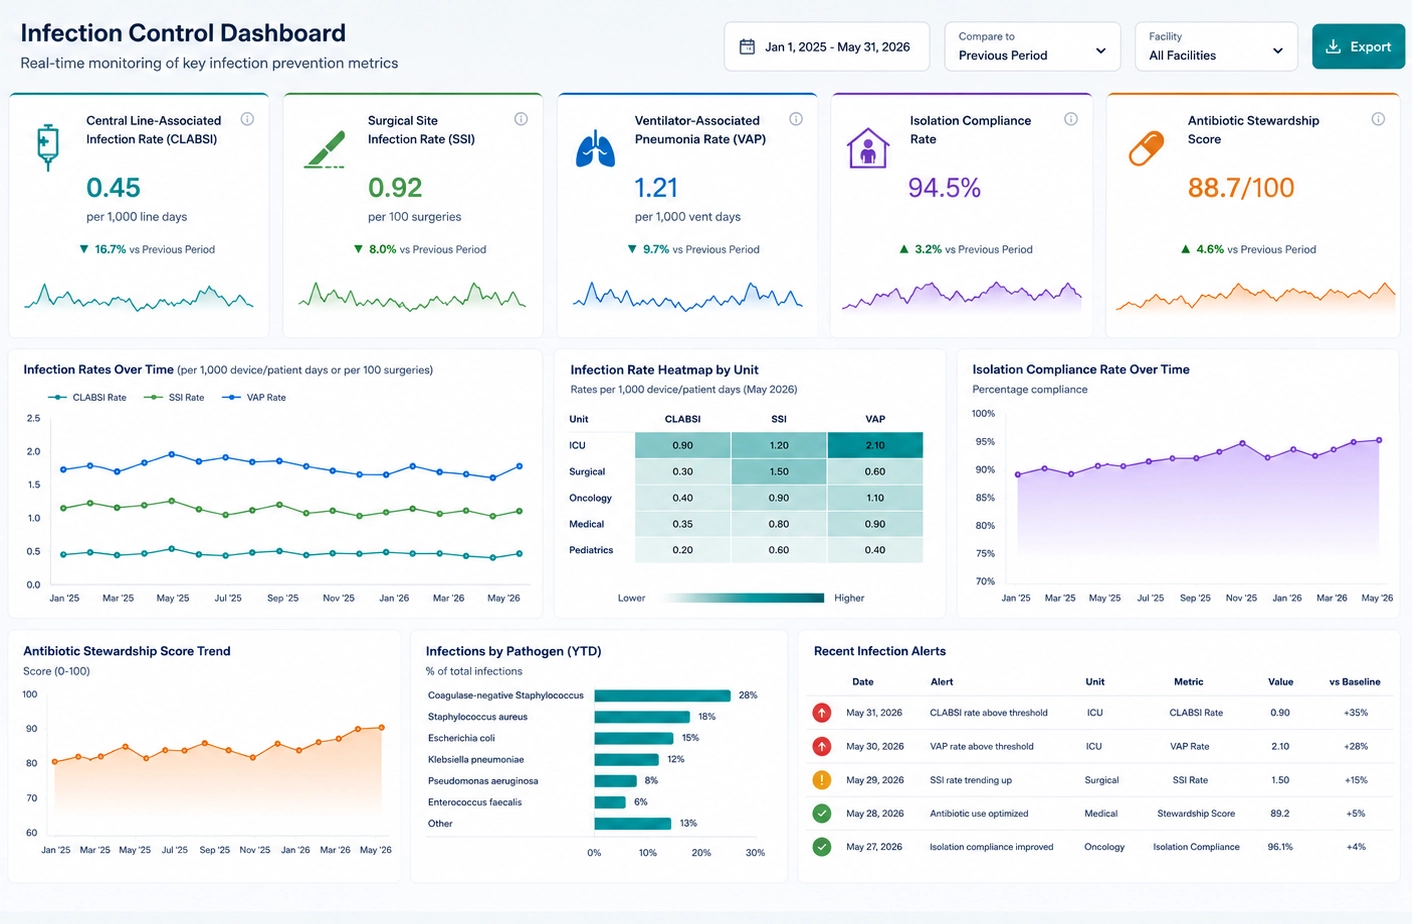Open the Jan 1, 2025 - May 31, 2026 date picker

coord(826,47)
